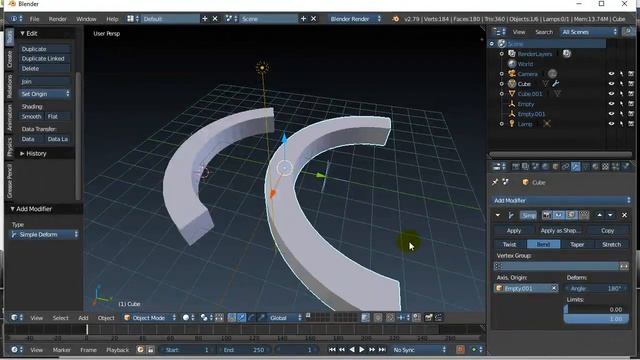Collapse the Simple Deform modifier panel triangle
The width and height of the screenshot is (640, 360).
(x=498, y=215)
